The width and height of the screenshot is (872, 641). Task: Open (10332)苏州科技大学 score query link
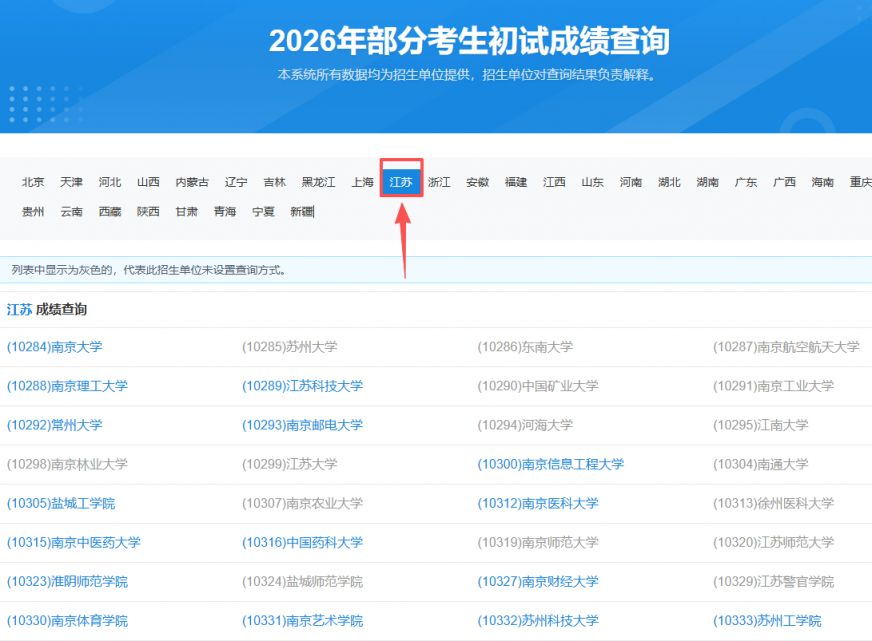tap(538, 620)
